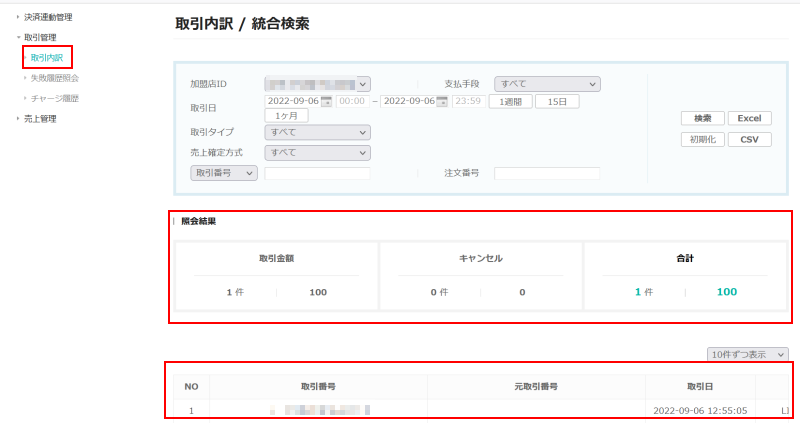The height and width of the screenshot is (423, 800).
Task: Open the 取引タイプ dropdown
Action: coord(317,132)
